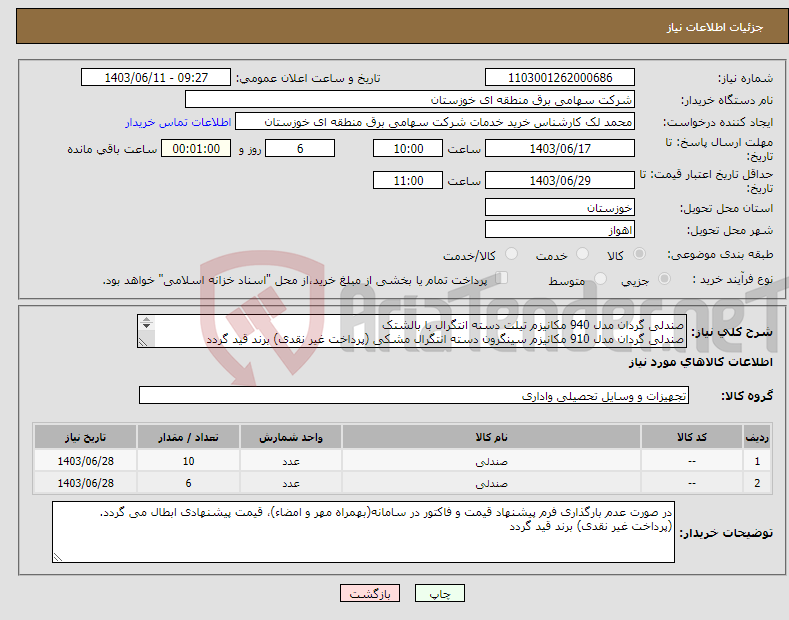Select the متوسط purchase type radio
The image size is (789, 620).
(x=600, y=279)
